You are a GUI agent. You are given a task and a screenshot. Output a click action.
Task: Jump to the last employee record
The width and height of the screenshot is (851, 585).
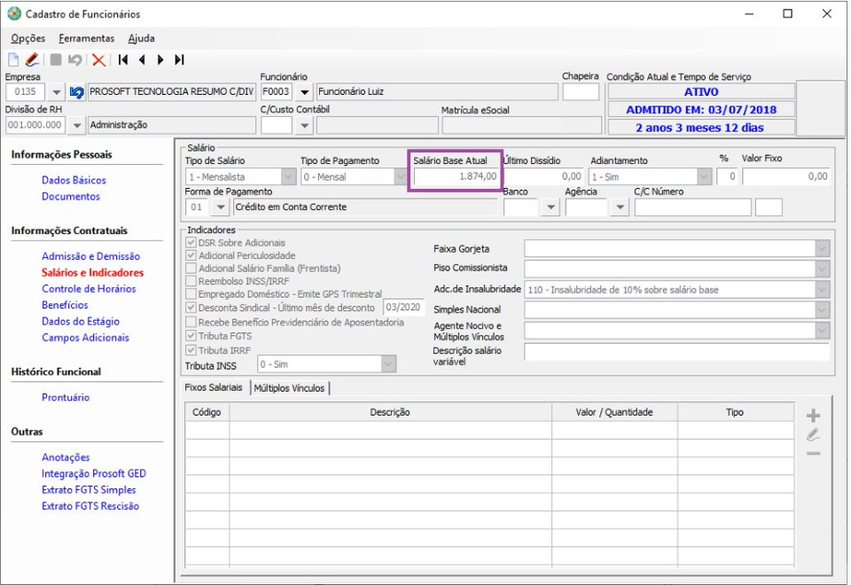179,60
